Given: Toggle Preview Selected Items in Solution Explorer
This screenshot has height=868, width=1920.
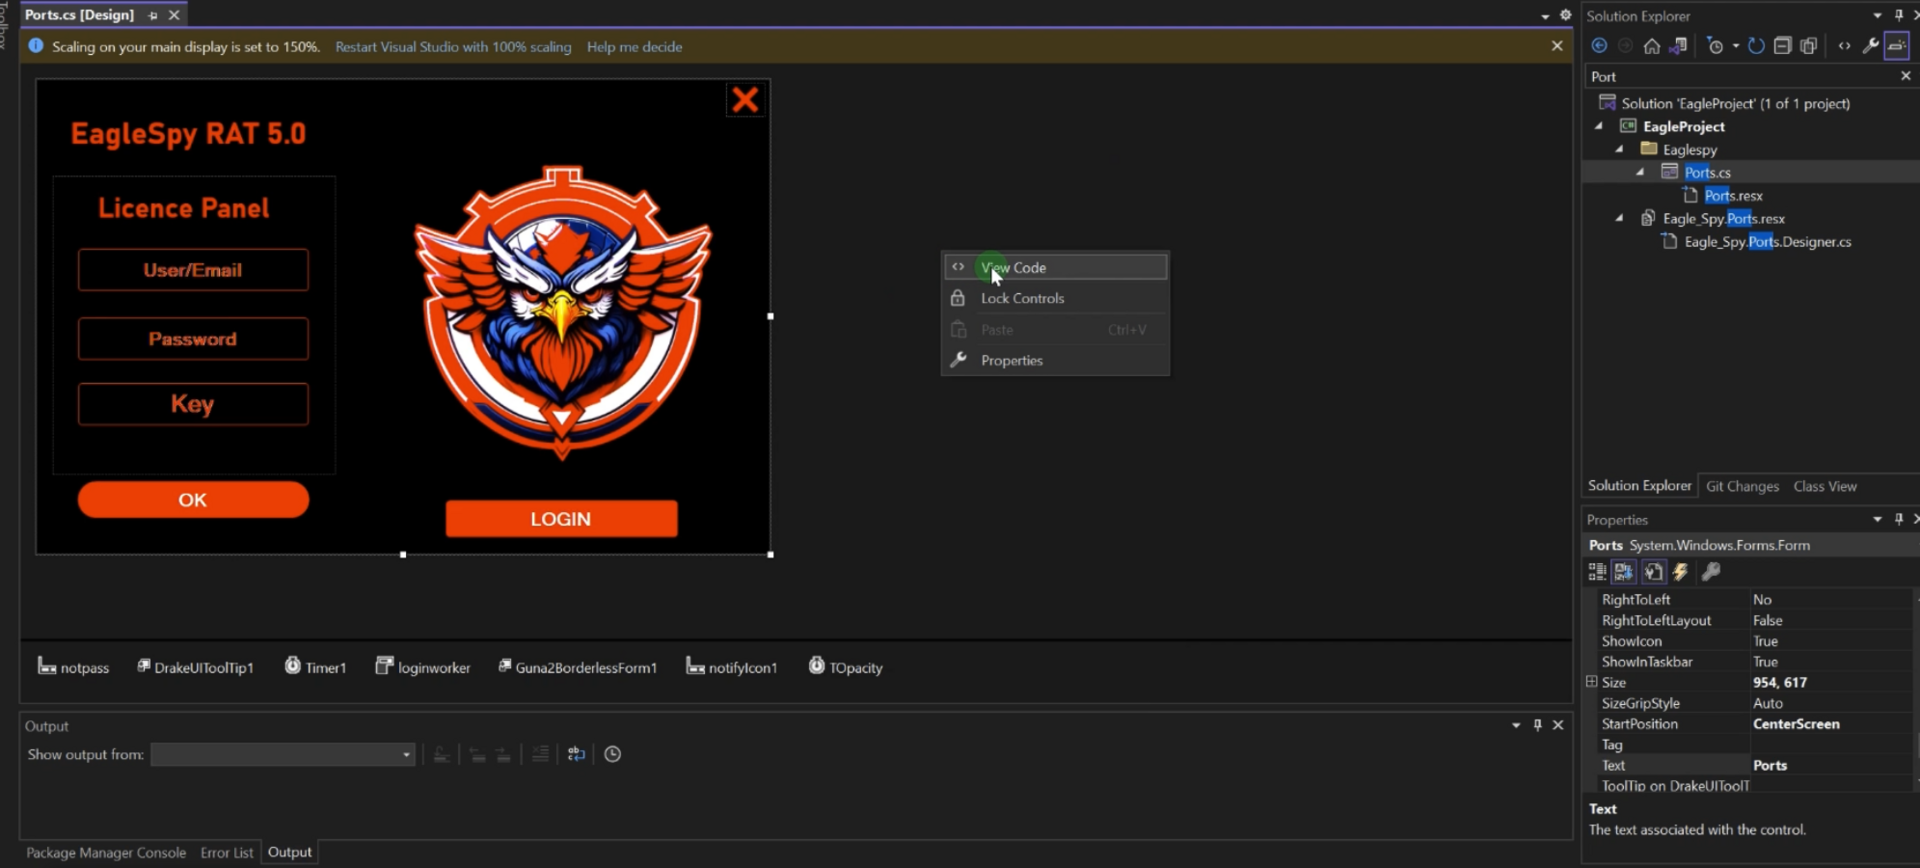Looking at the screenshot, I should 1896,46.
